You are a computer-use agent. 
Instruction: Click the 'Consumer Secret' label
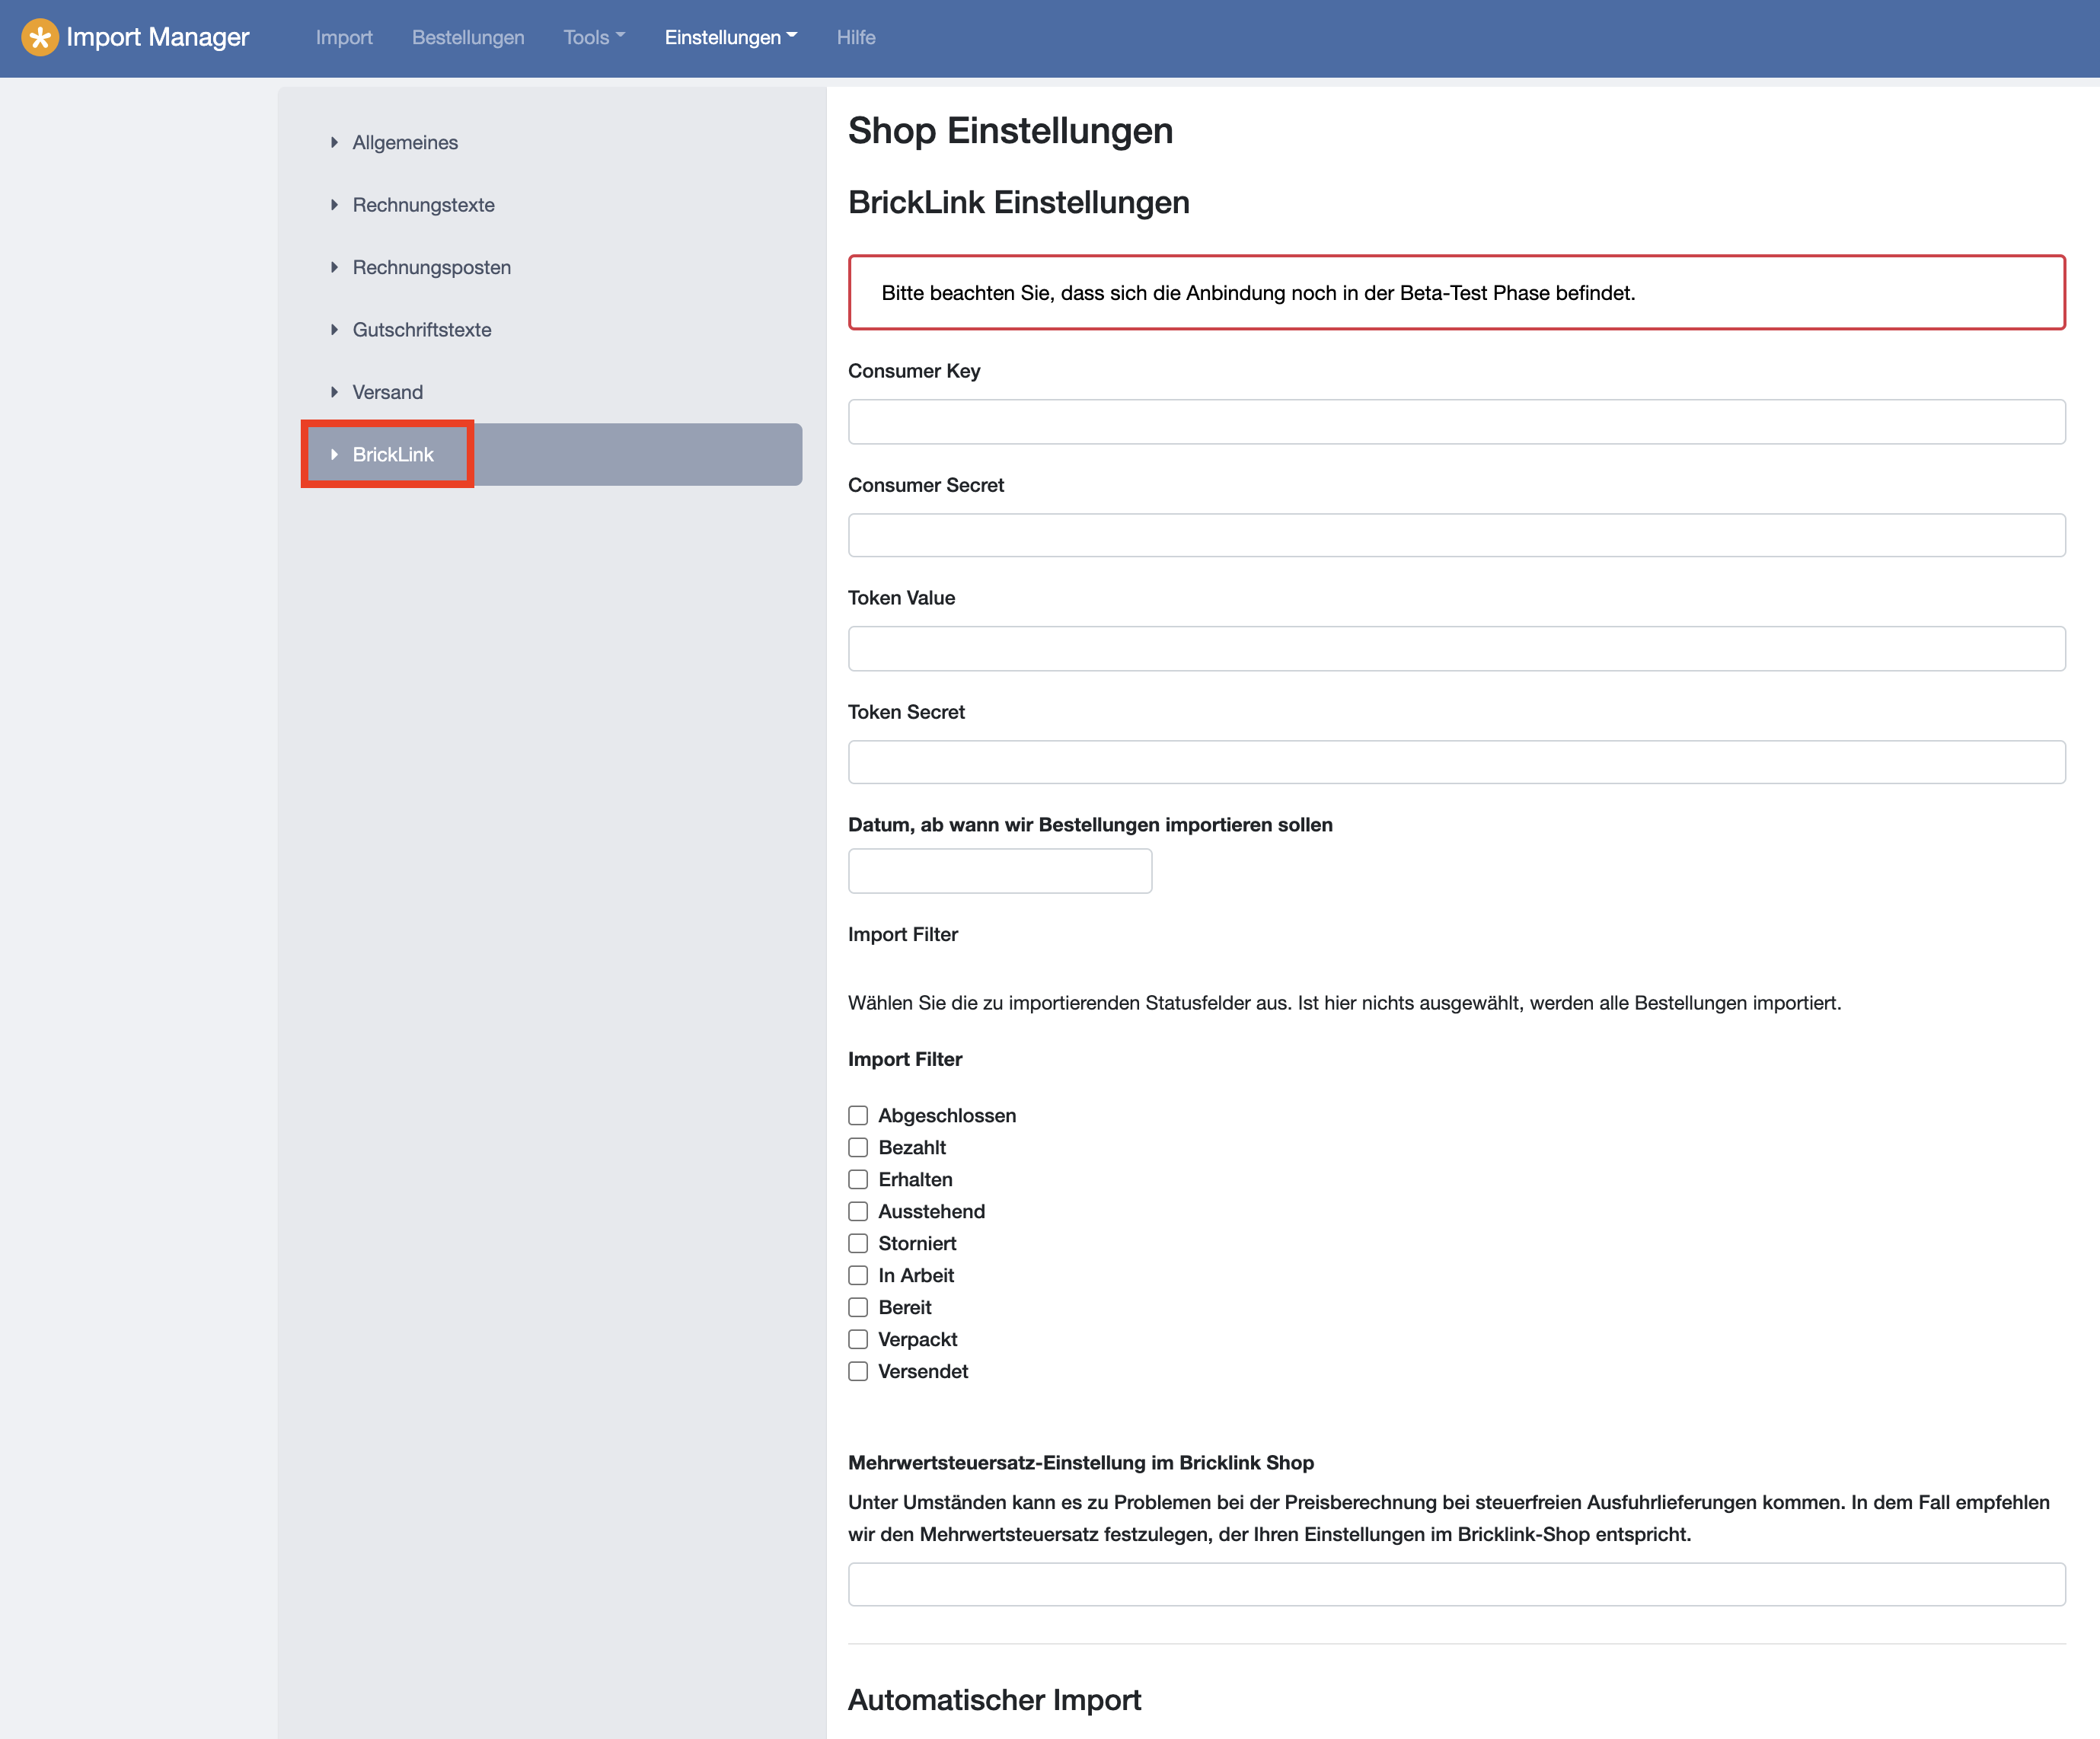point(926,485)
